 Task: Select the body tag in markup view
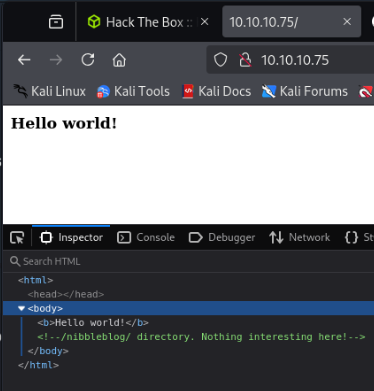(x=45, y=308)
